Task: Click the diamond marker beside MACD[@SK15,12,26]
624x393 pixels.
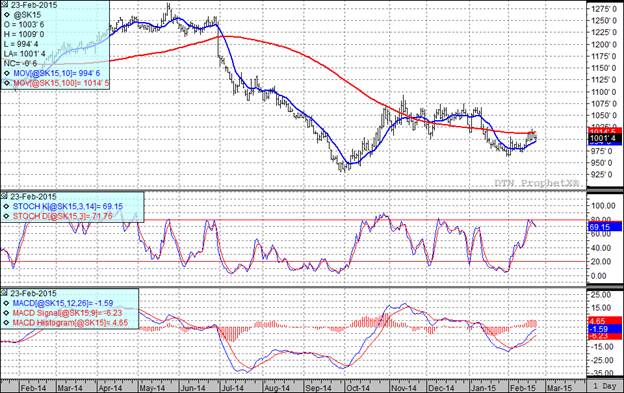Action: tap(7, 304)
